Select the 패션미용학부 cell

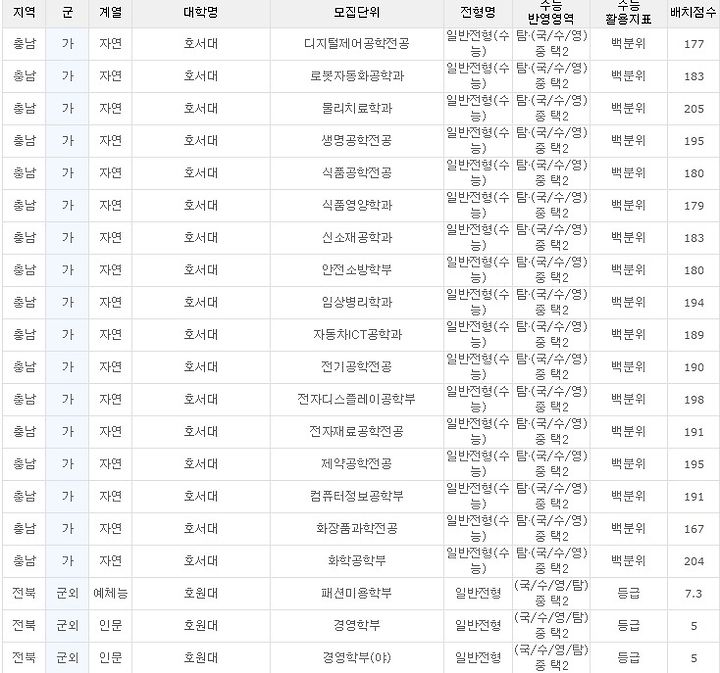pyautogui.click(x=357, y=594)
